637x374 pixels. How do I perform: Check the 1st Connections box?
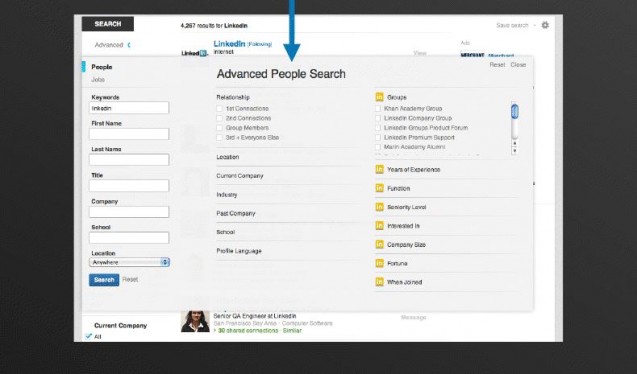(x=219, y=108)
